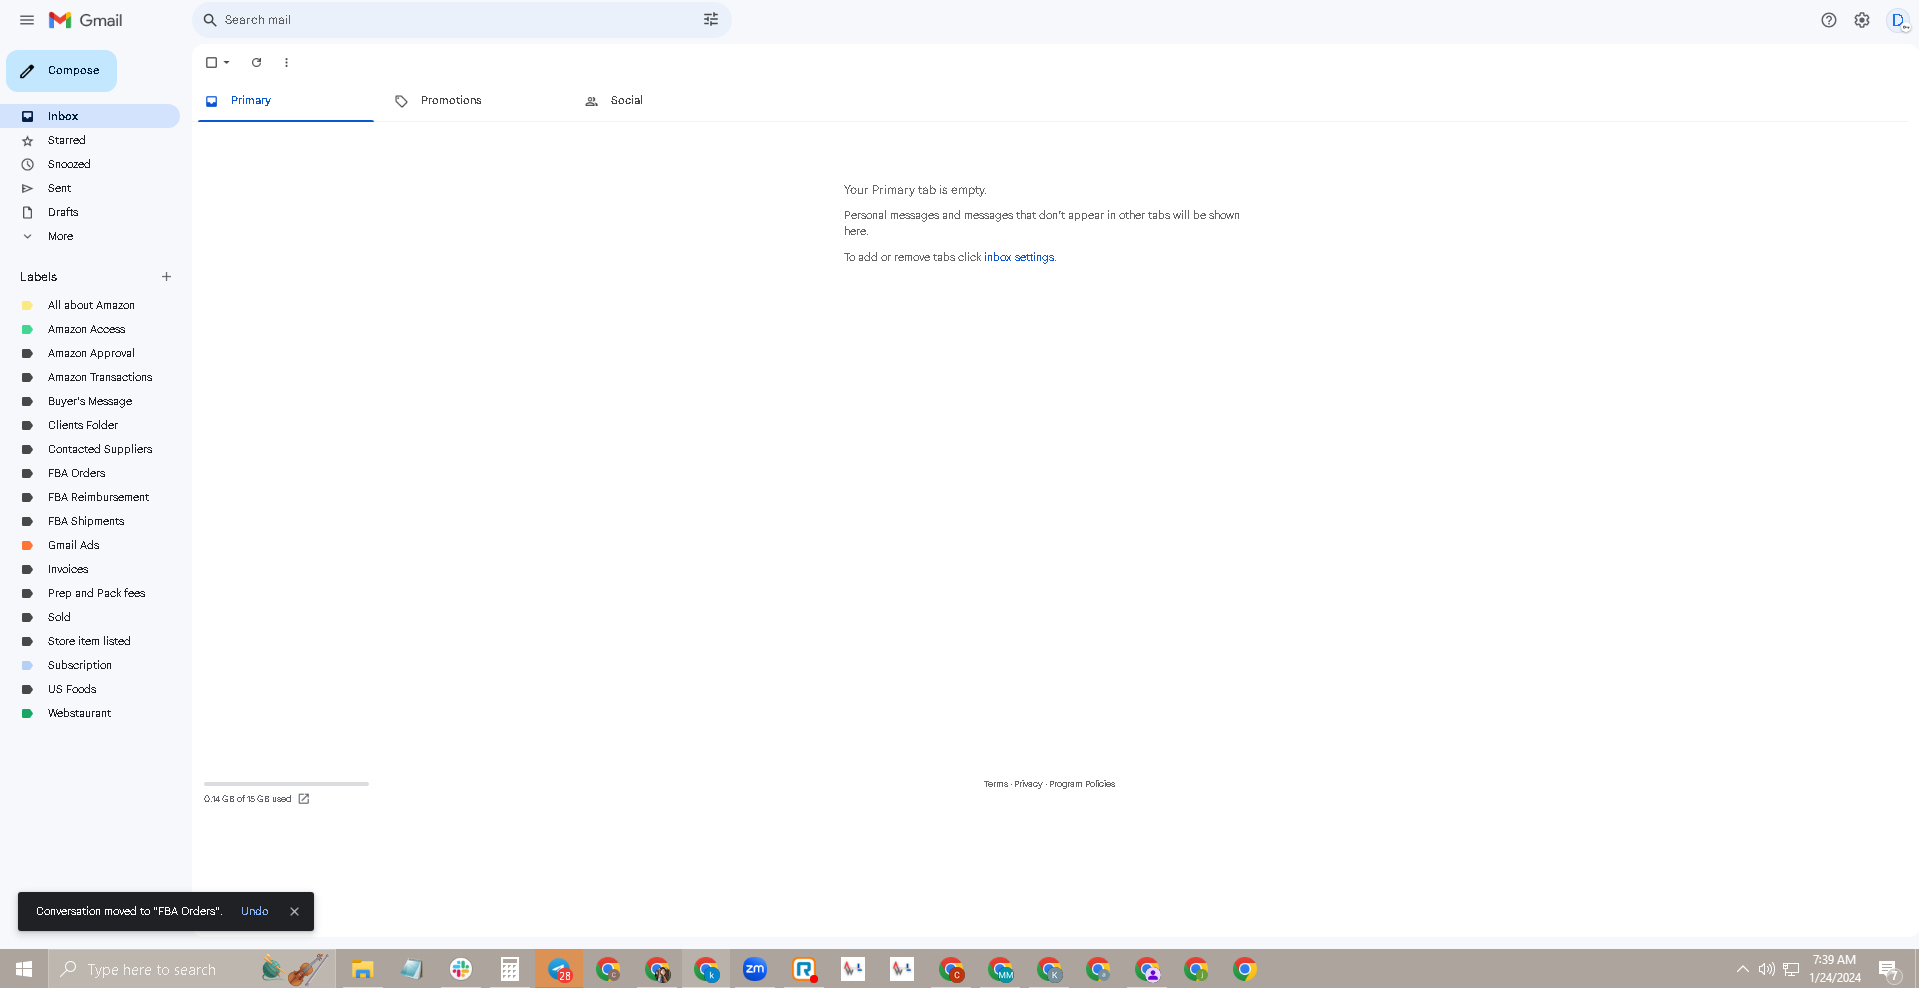This screenshot has width=1919, height=988.
Task: Open Store item listed label
Action: 90,641
